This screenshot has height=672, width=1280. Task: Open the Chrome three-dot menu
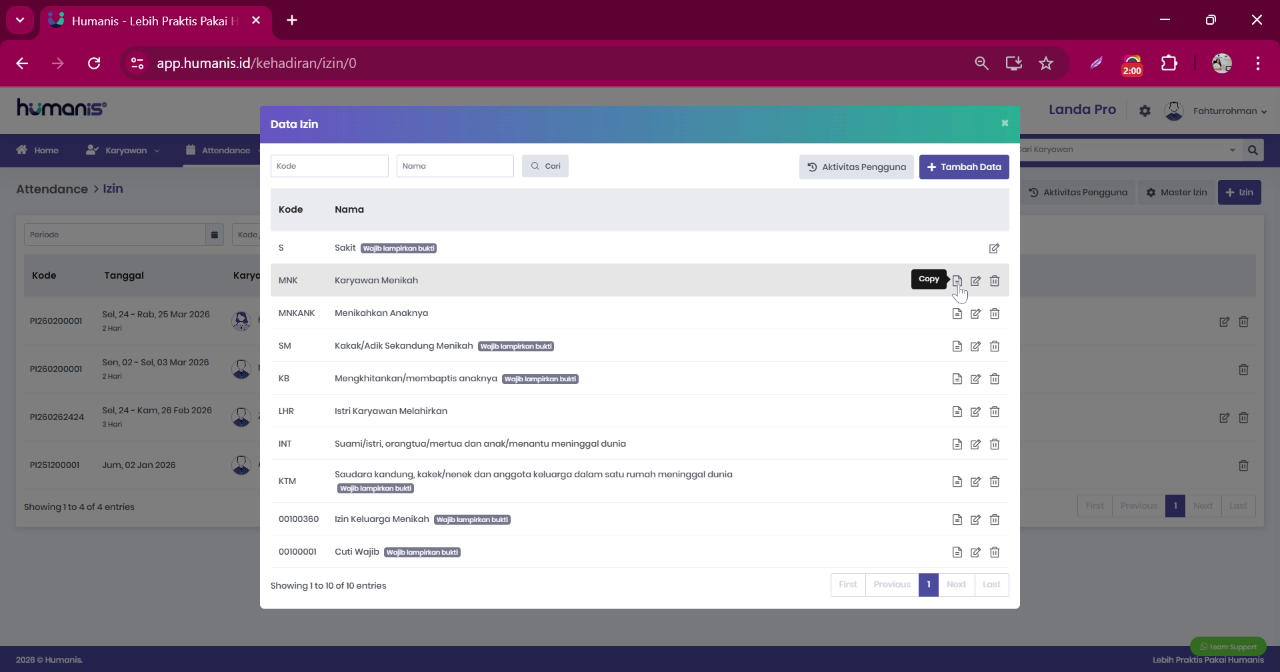[x=1258, y=63]
